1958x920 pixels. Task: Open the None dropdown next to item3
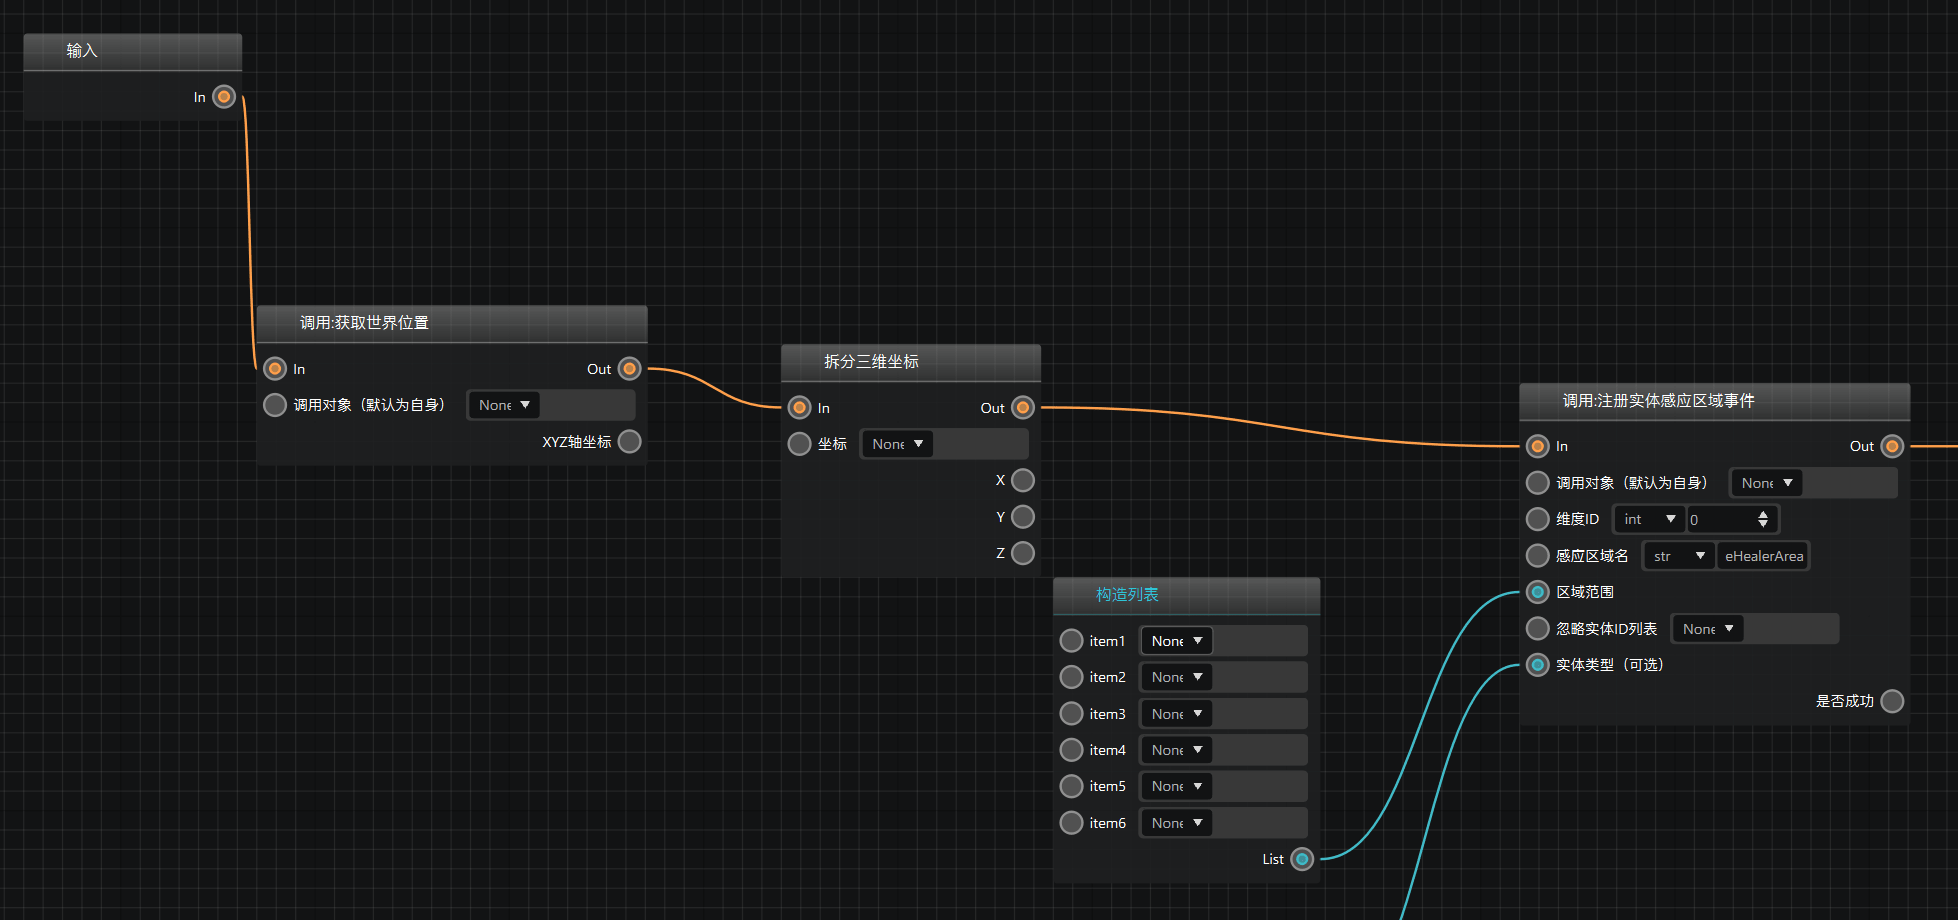pyautogui.click(x=1176, y=714)
